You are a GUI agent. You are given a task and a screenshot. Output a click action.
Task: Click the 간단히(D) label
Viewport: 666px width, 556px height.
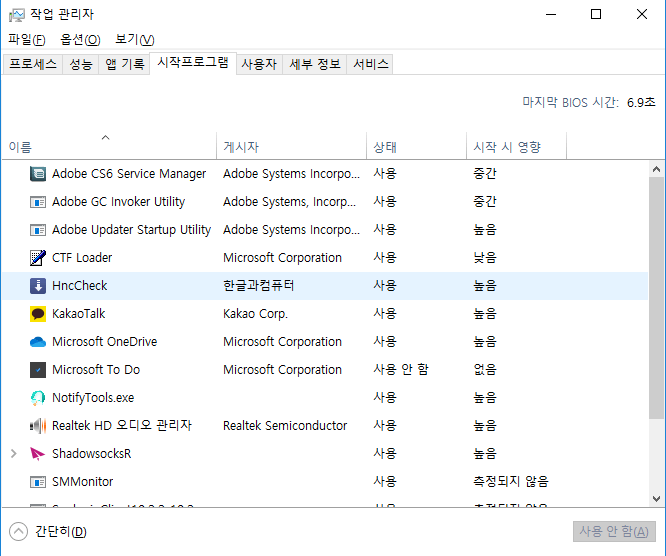(61, 531)
